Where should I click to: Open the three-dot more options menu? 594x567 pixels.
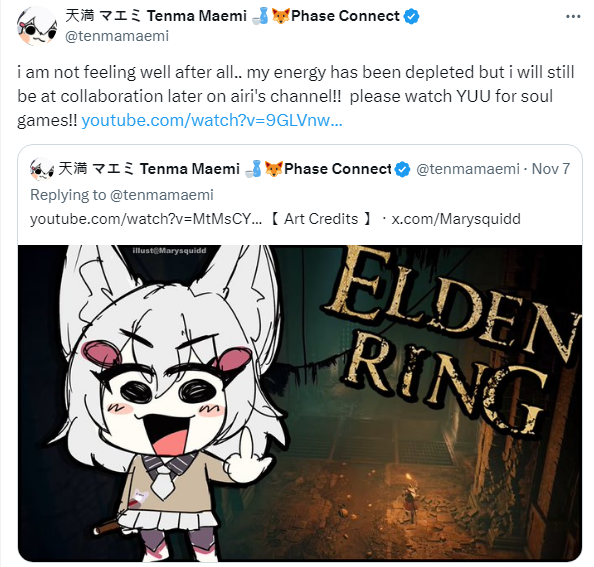point(573,16)
